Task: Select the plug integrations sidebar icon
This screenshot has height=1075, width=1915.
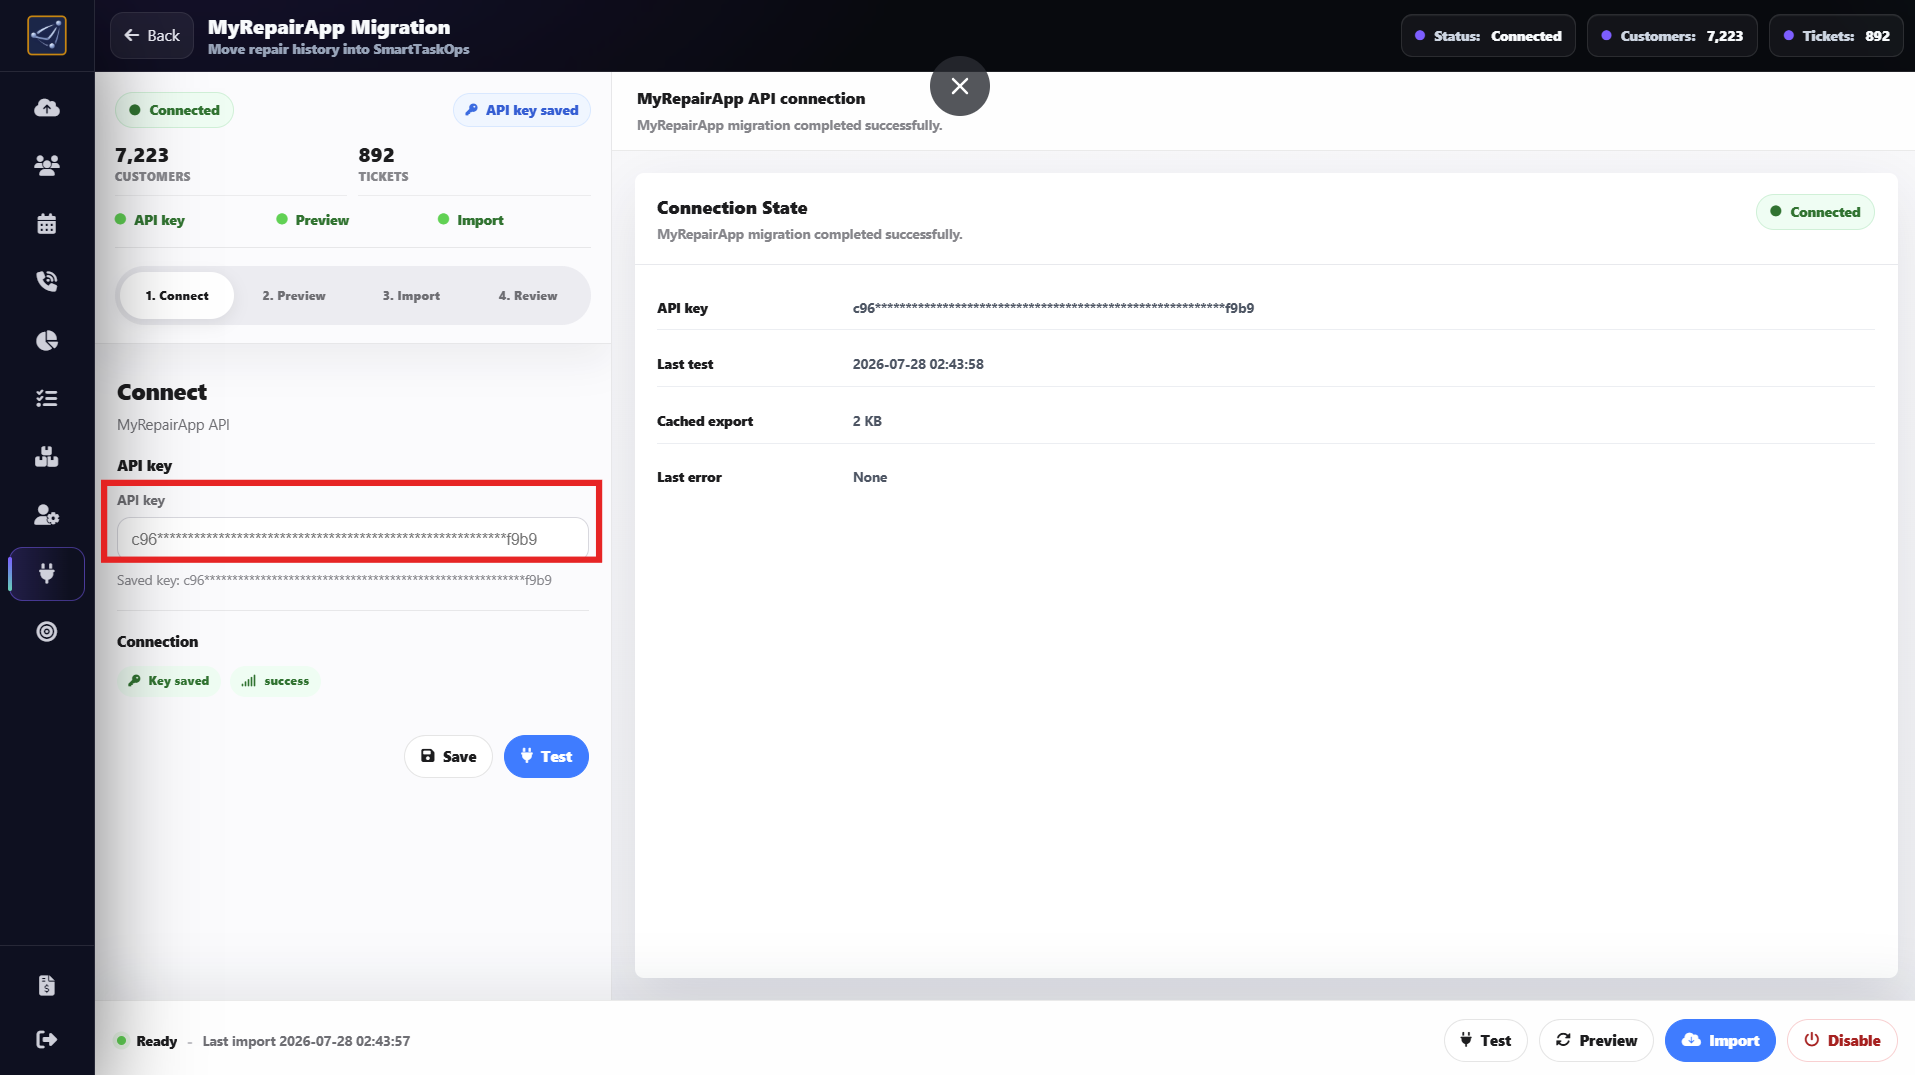Action: 47,573
